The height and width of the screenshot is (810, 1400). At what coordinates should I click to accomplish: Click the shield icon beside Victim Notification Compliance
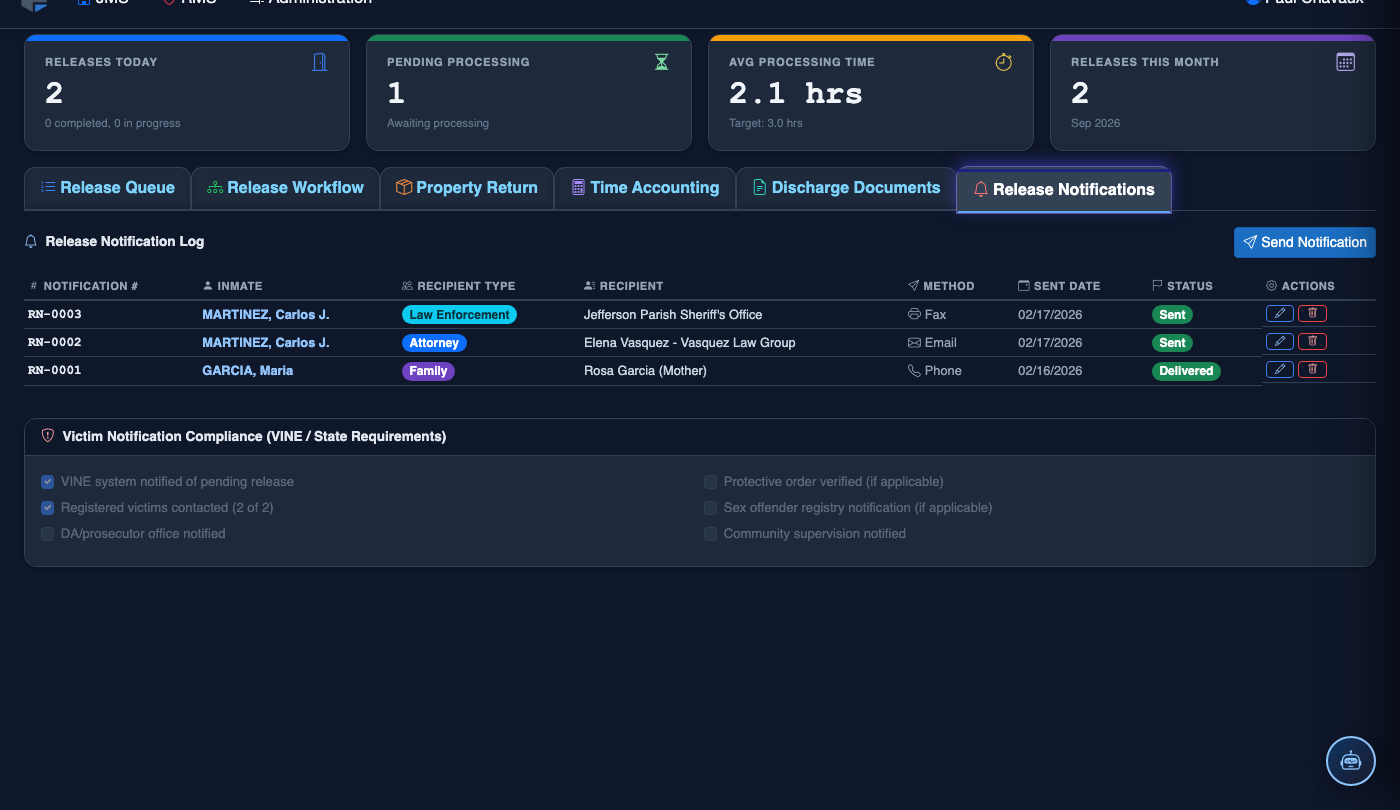(x=47, y=436)
